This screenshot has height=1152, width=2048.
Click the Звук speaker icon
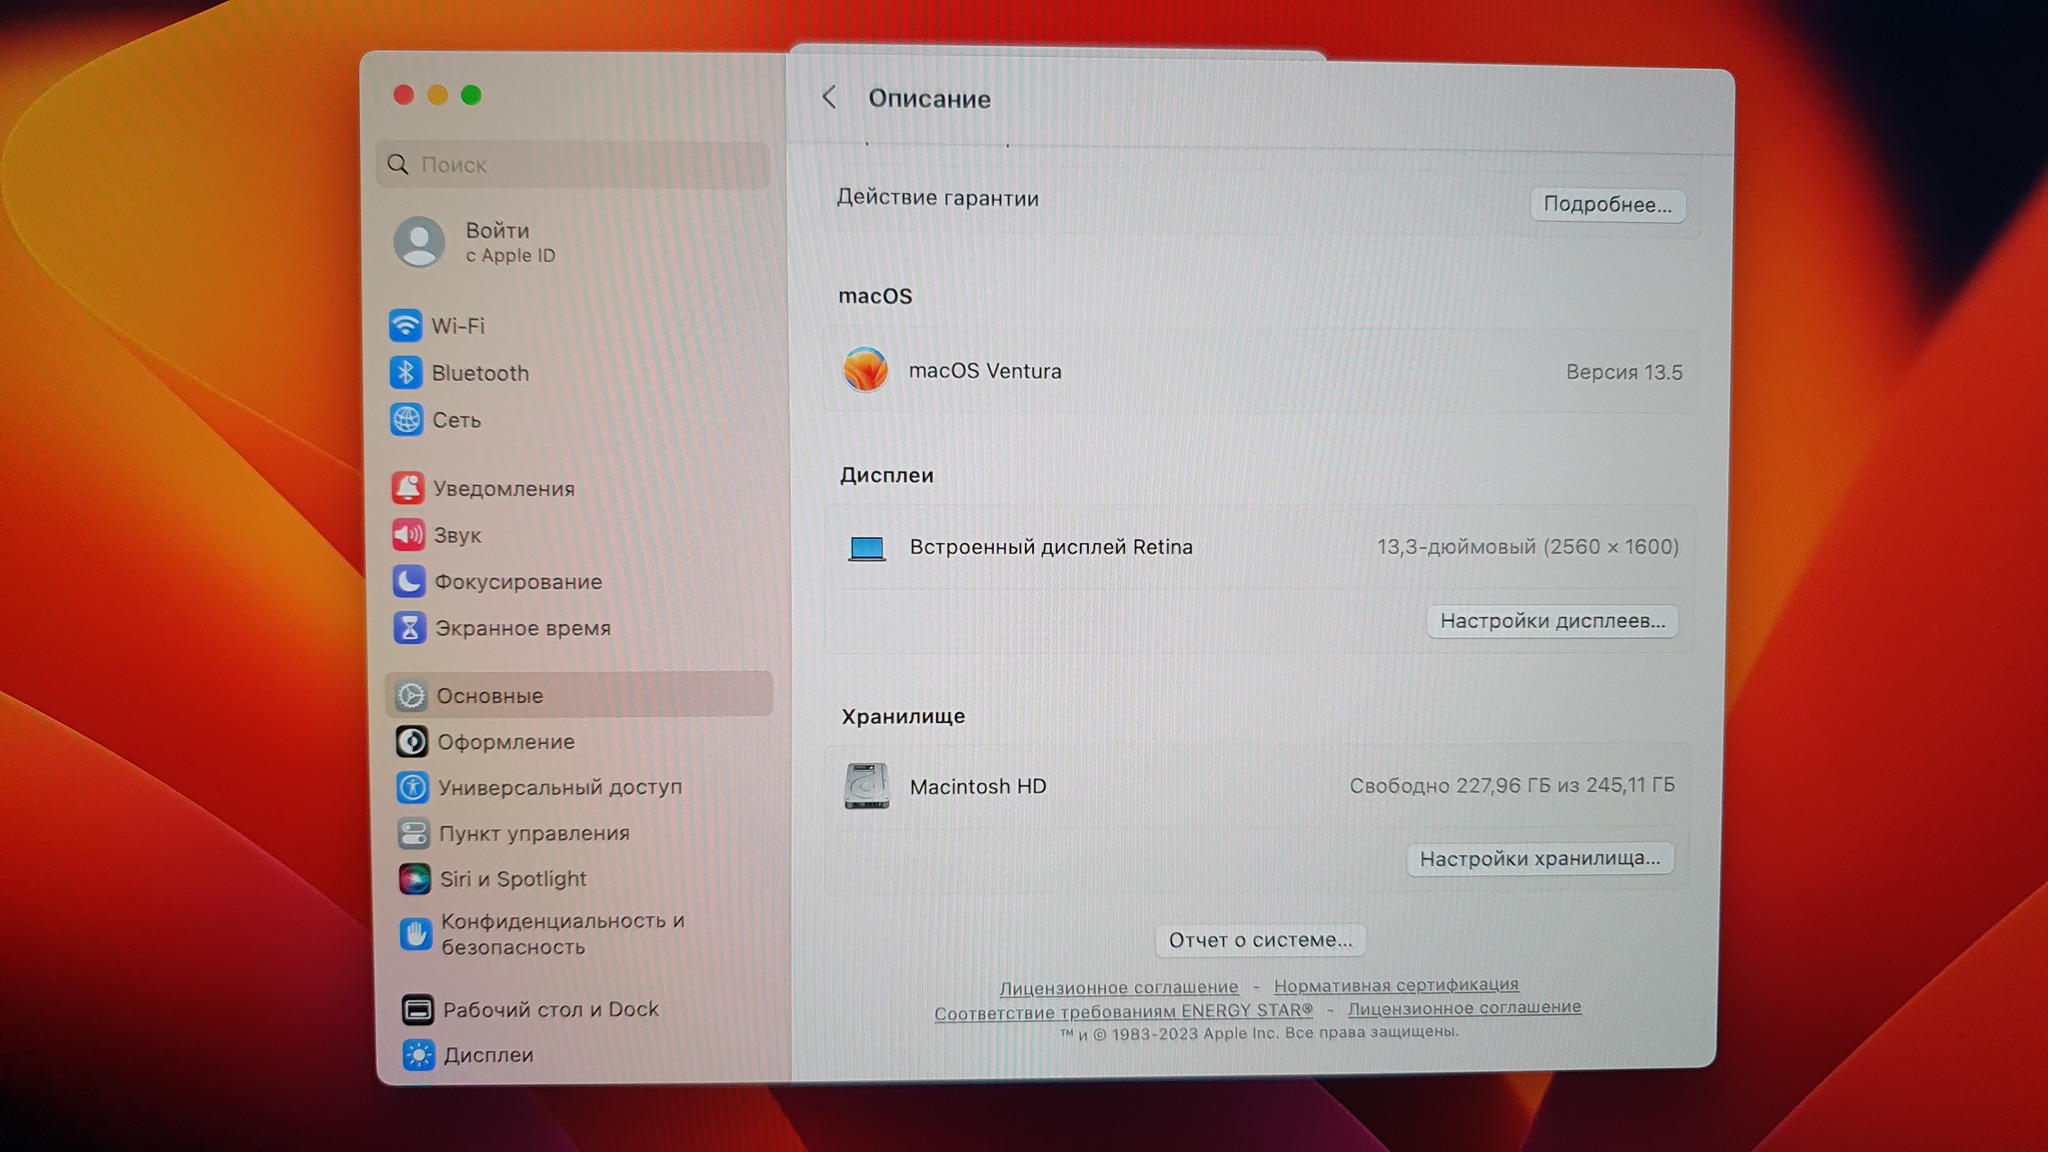point(408,535)
